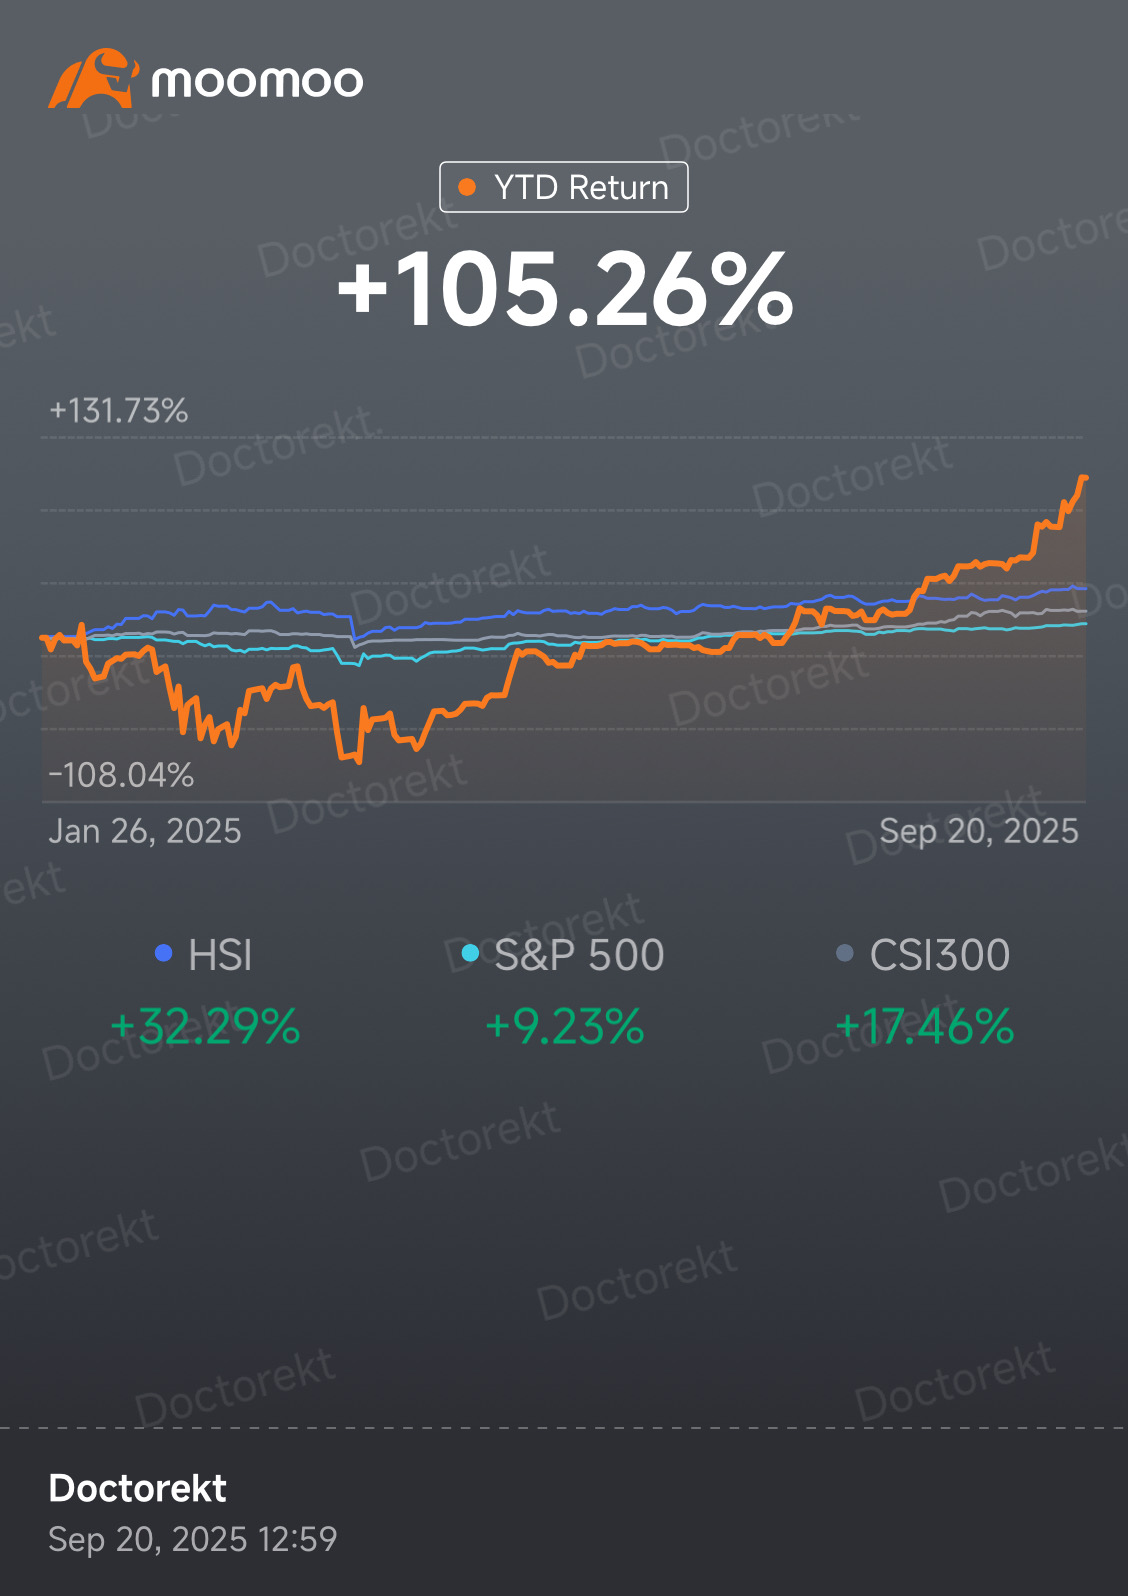Screen dimensions: 1128x1596
Task: Click the S&P 500 index label
Action: 579,955
